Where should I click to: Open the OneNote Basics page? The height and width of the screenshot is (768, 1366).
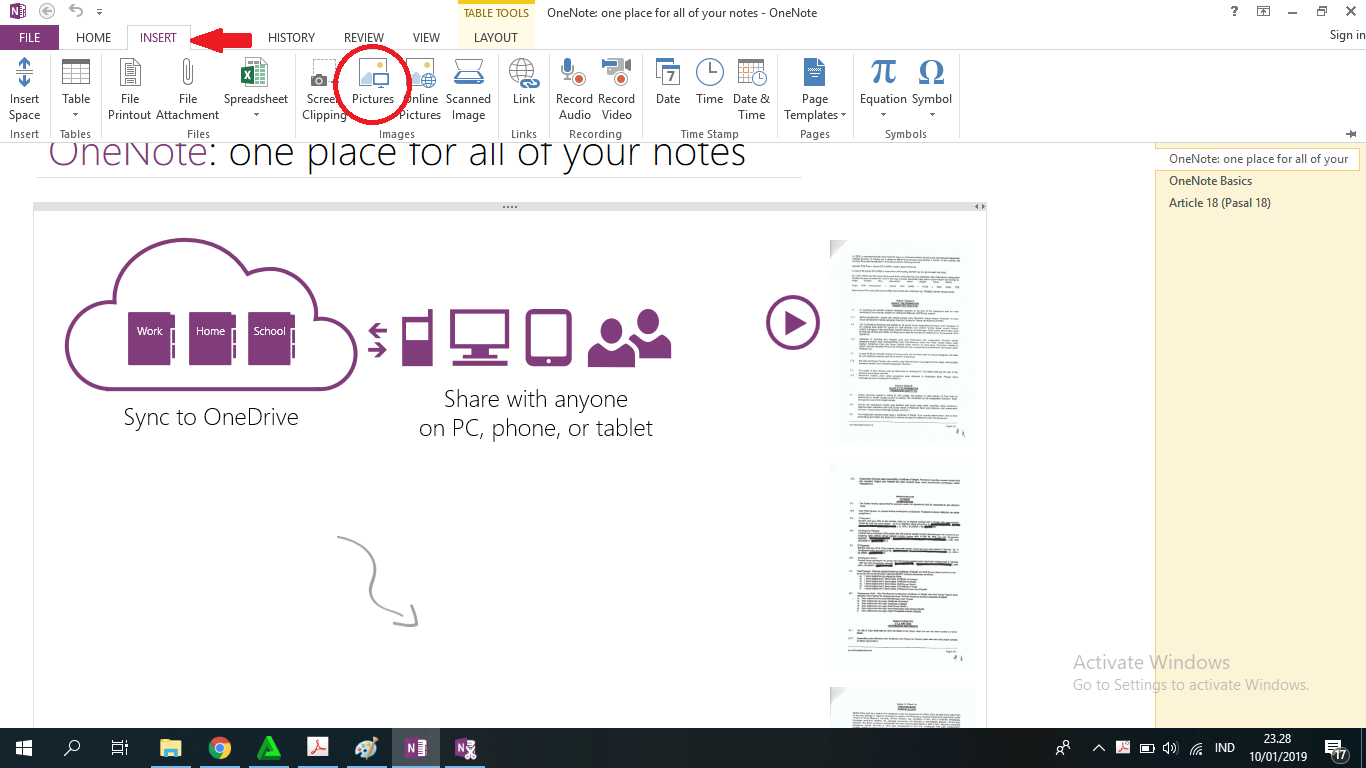pyautogui.click(x=1210, y=181)
